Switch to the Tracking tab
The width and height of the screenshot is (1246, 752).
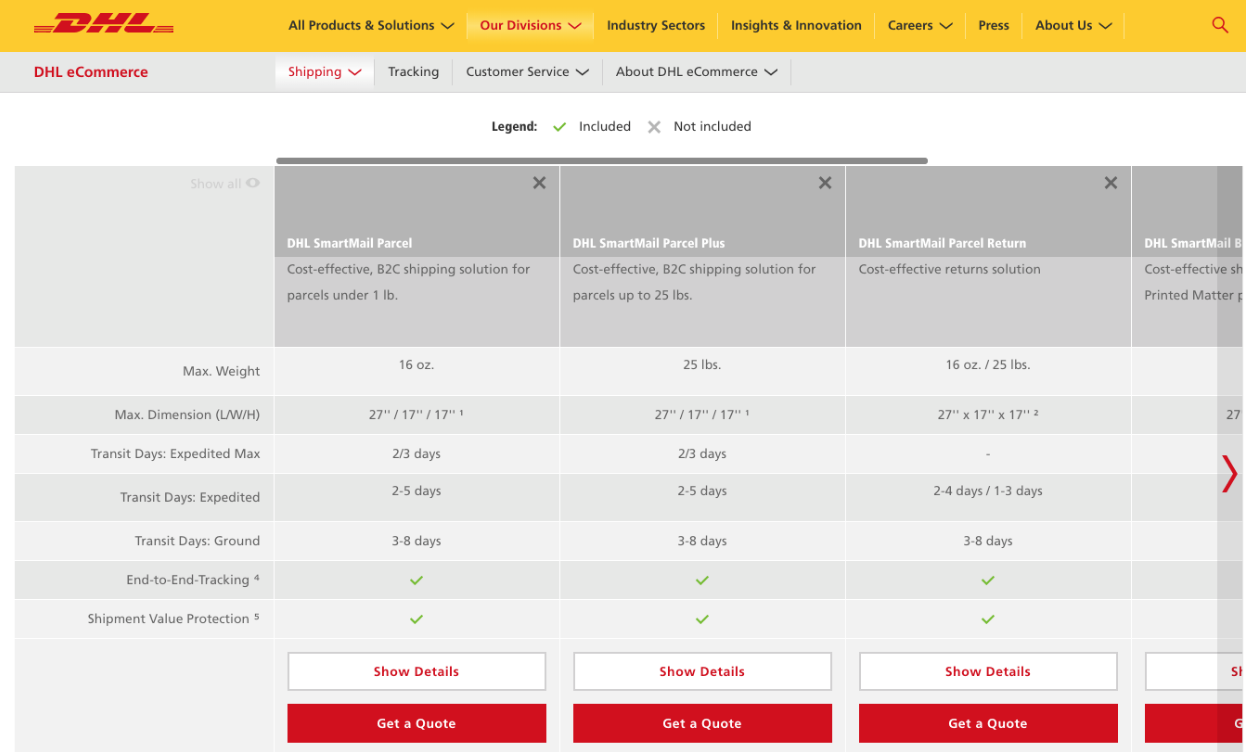(x=413, y=71)
